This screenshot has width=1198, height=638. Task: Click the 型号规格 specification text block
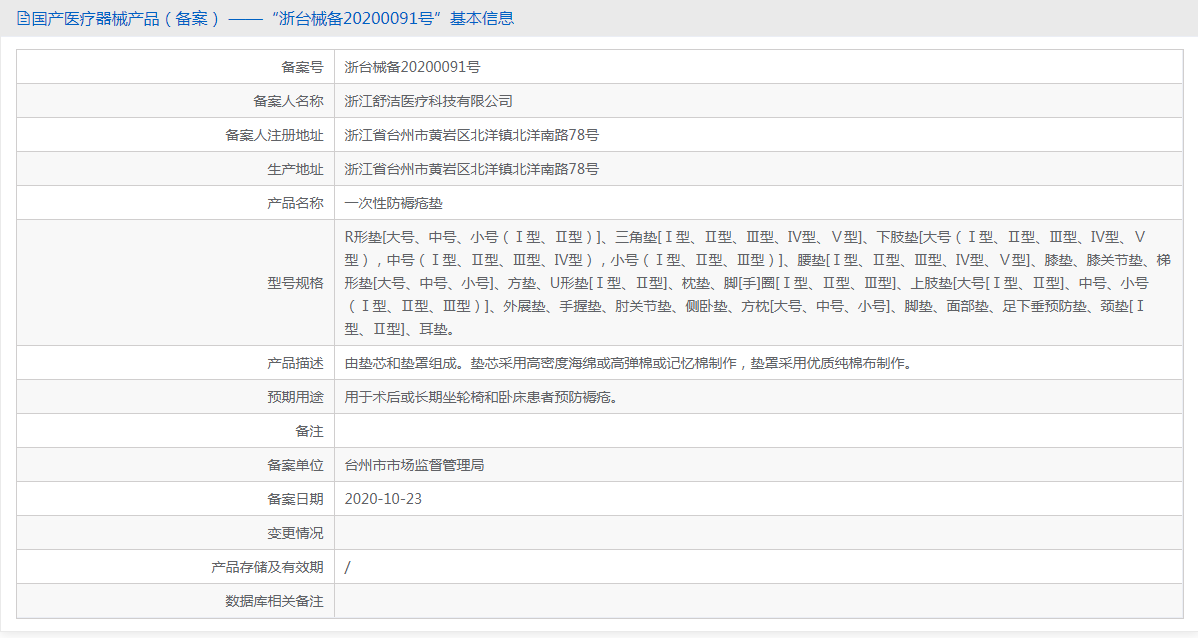coord(757,283)
